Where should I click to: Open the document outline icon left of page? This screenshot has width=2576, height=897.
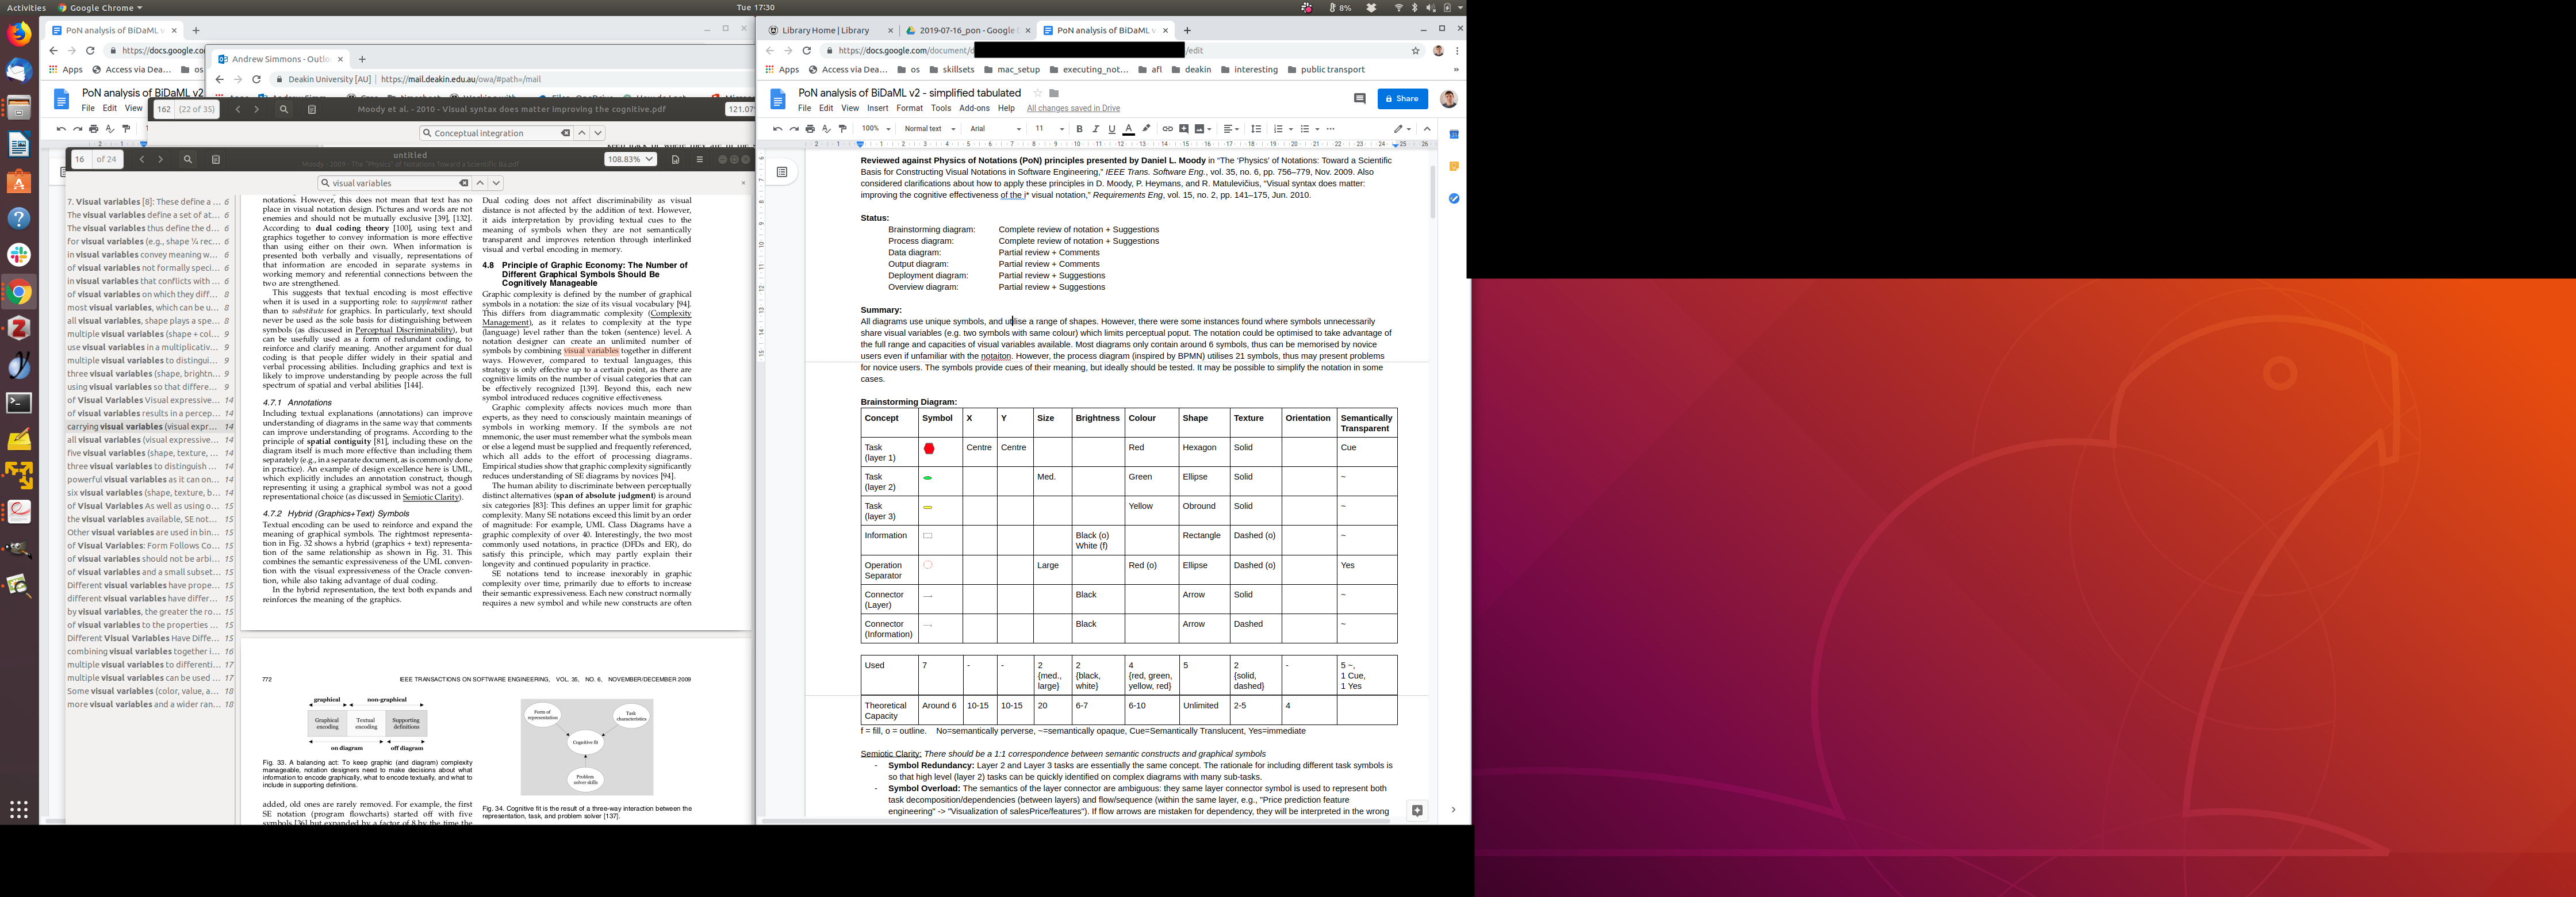(x=782, y=172)
